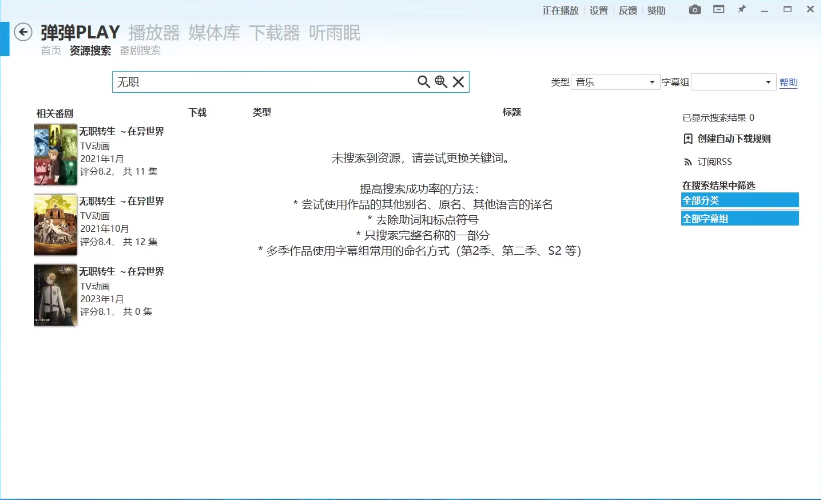Open the 2021年1月 无职转生 poster thumbnail
Screen dimensions: 821x500
coord(56,154)
